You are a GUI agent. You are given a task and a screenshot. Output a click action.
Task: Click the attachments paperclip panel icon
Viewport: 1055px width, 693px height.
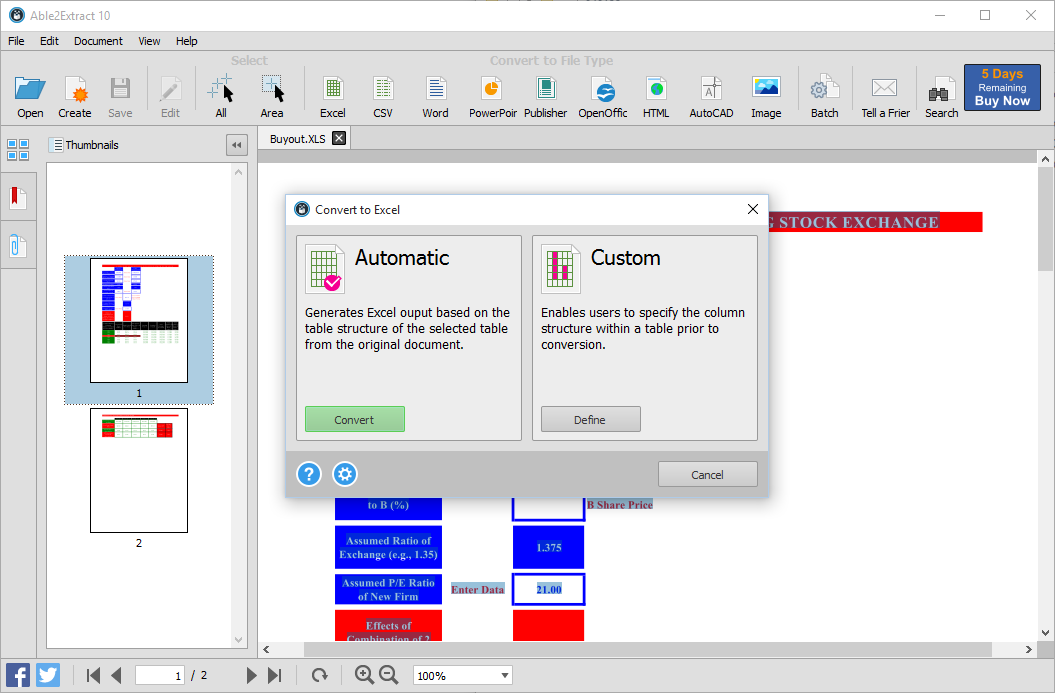point(18,245)
